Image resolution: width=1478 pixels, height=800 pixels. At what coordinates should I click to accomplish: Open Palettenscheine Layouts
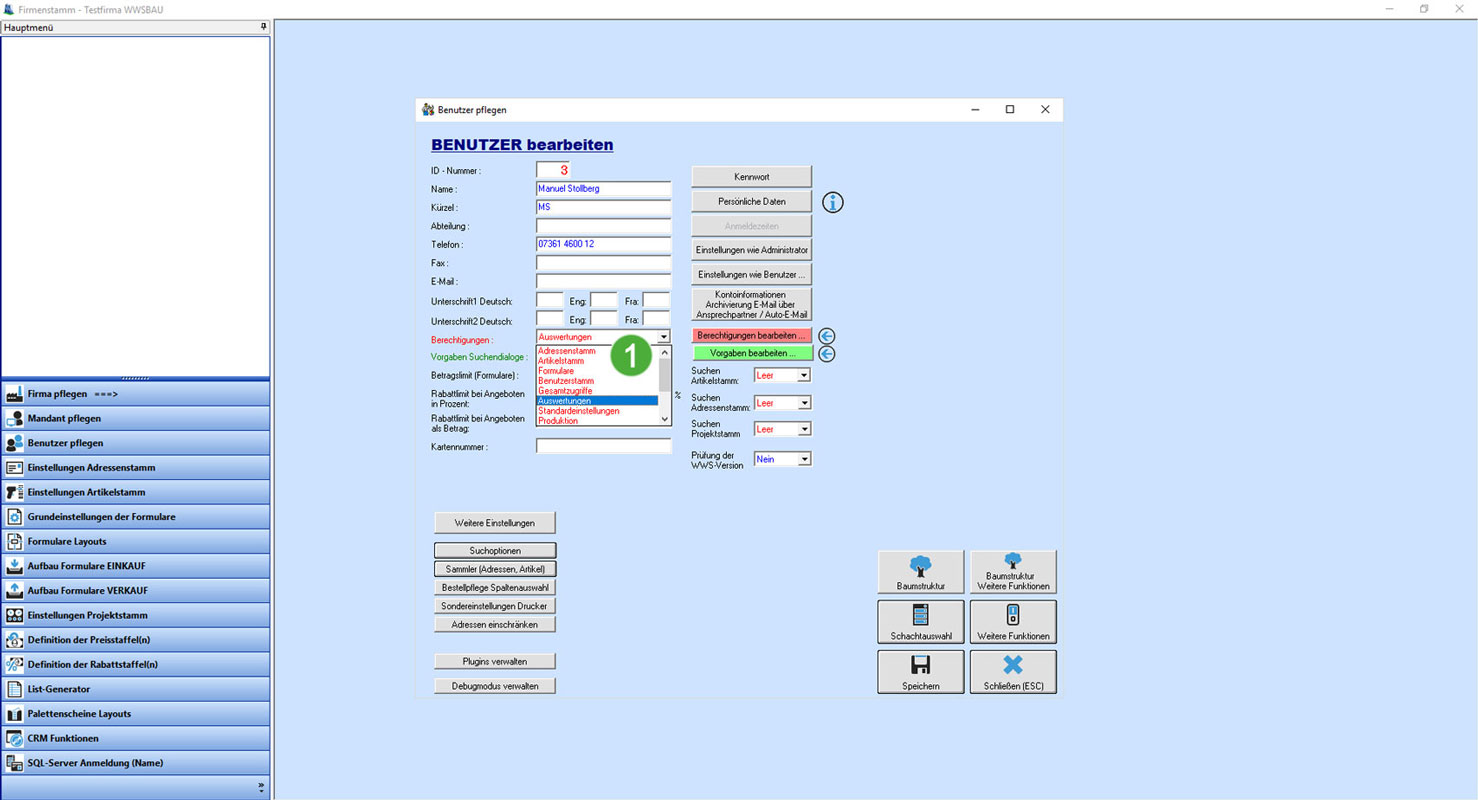[x=135, y=714]
